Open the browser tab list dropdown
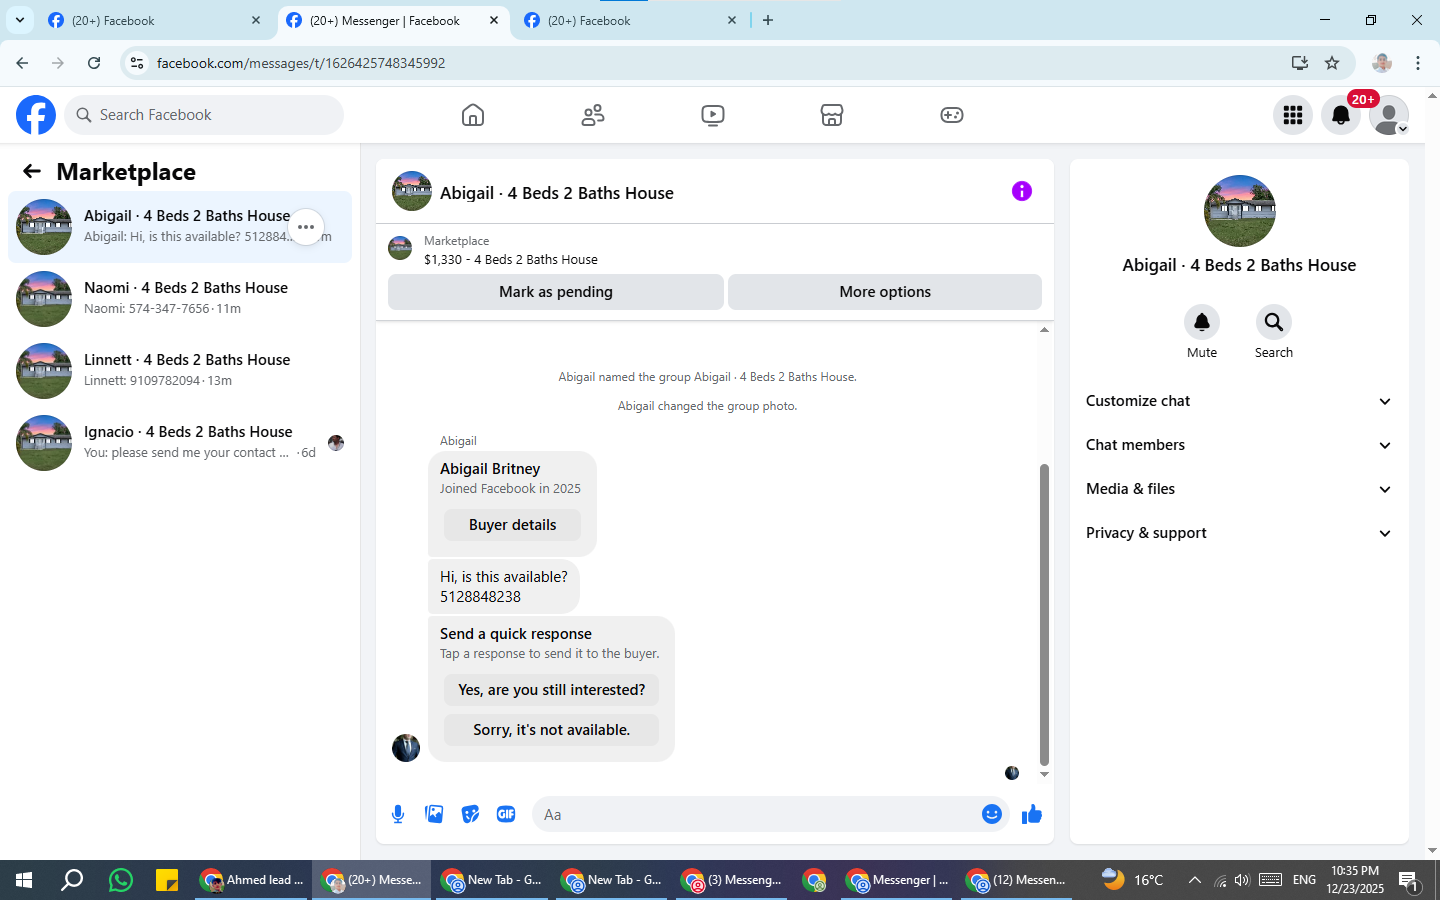Screen dimensions: 1440x900 (x=19, y=20)
